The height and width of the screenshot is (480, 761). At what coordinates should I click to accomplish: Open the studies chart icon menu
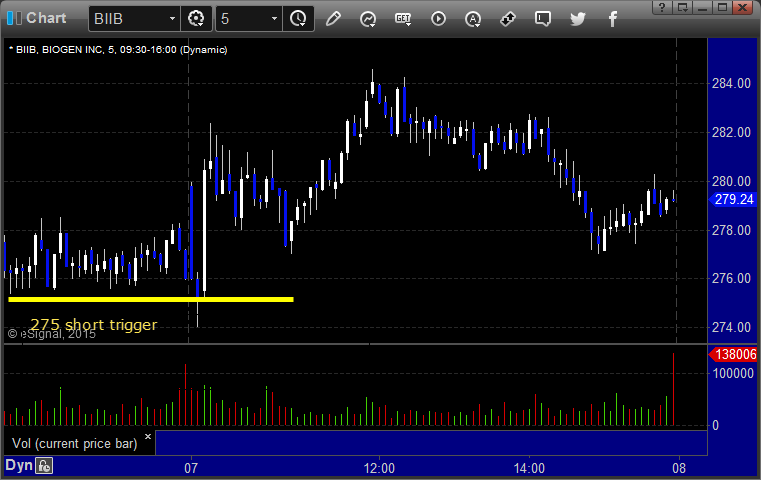[368, 19]
